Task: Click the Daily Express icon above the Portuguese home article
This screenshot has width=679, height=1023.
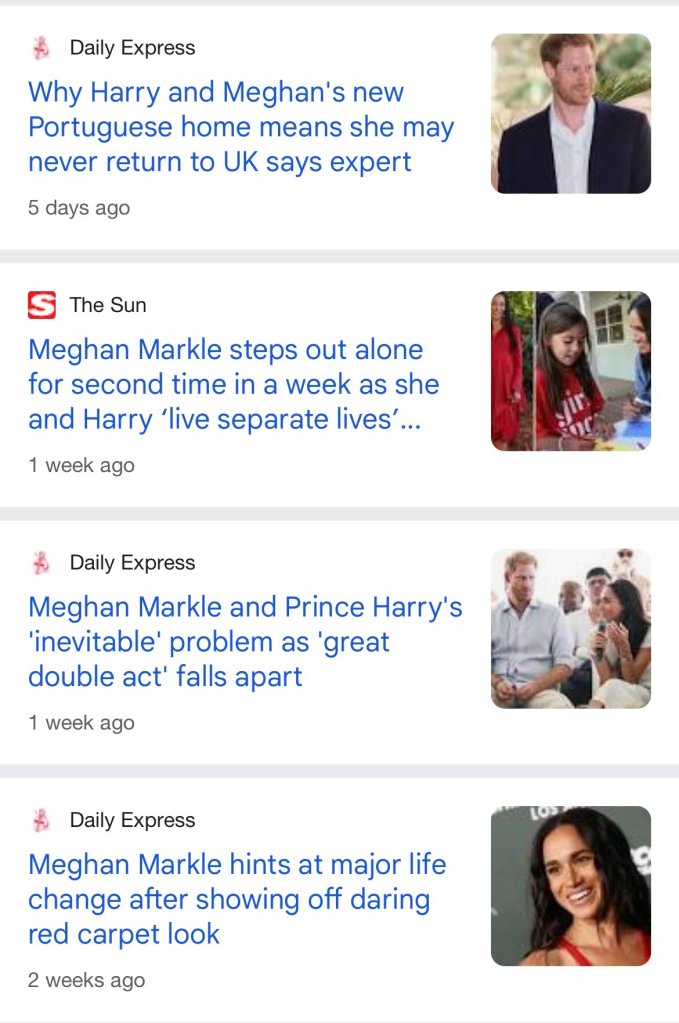Action: tap(41, 48)
